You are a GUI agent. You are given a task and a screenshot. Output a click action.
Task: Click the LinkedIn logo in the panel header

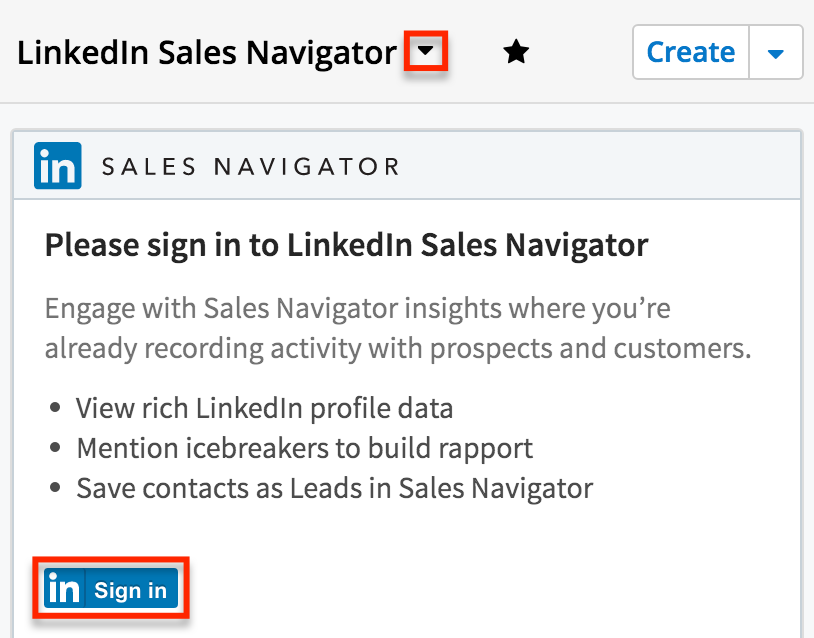[x=57, y=165]
